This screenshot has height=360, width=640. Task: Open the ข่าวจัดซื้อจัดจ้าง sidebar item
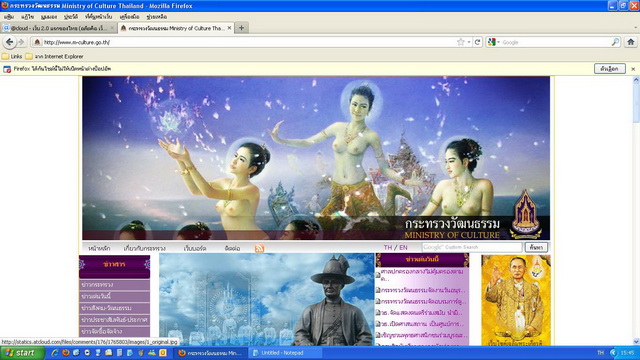click(114, 331)
